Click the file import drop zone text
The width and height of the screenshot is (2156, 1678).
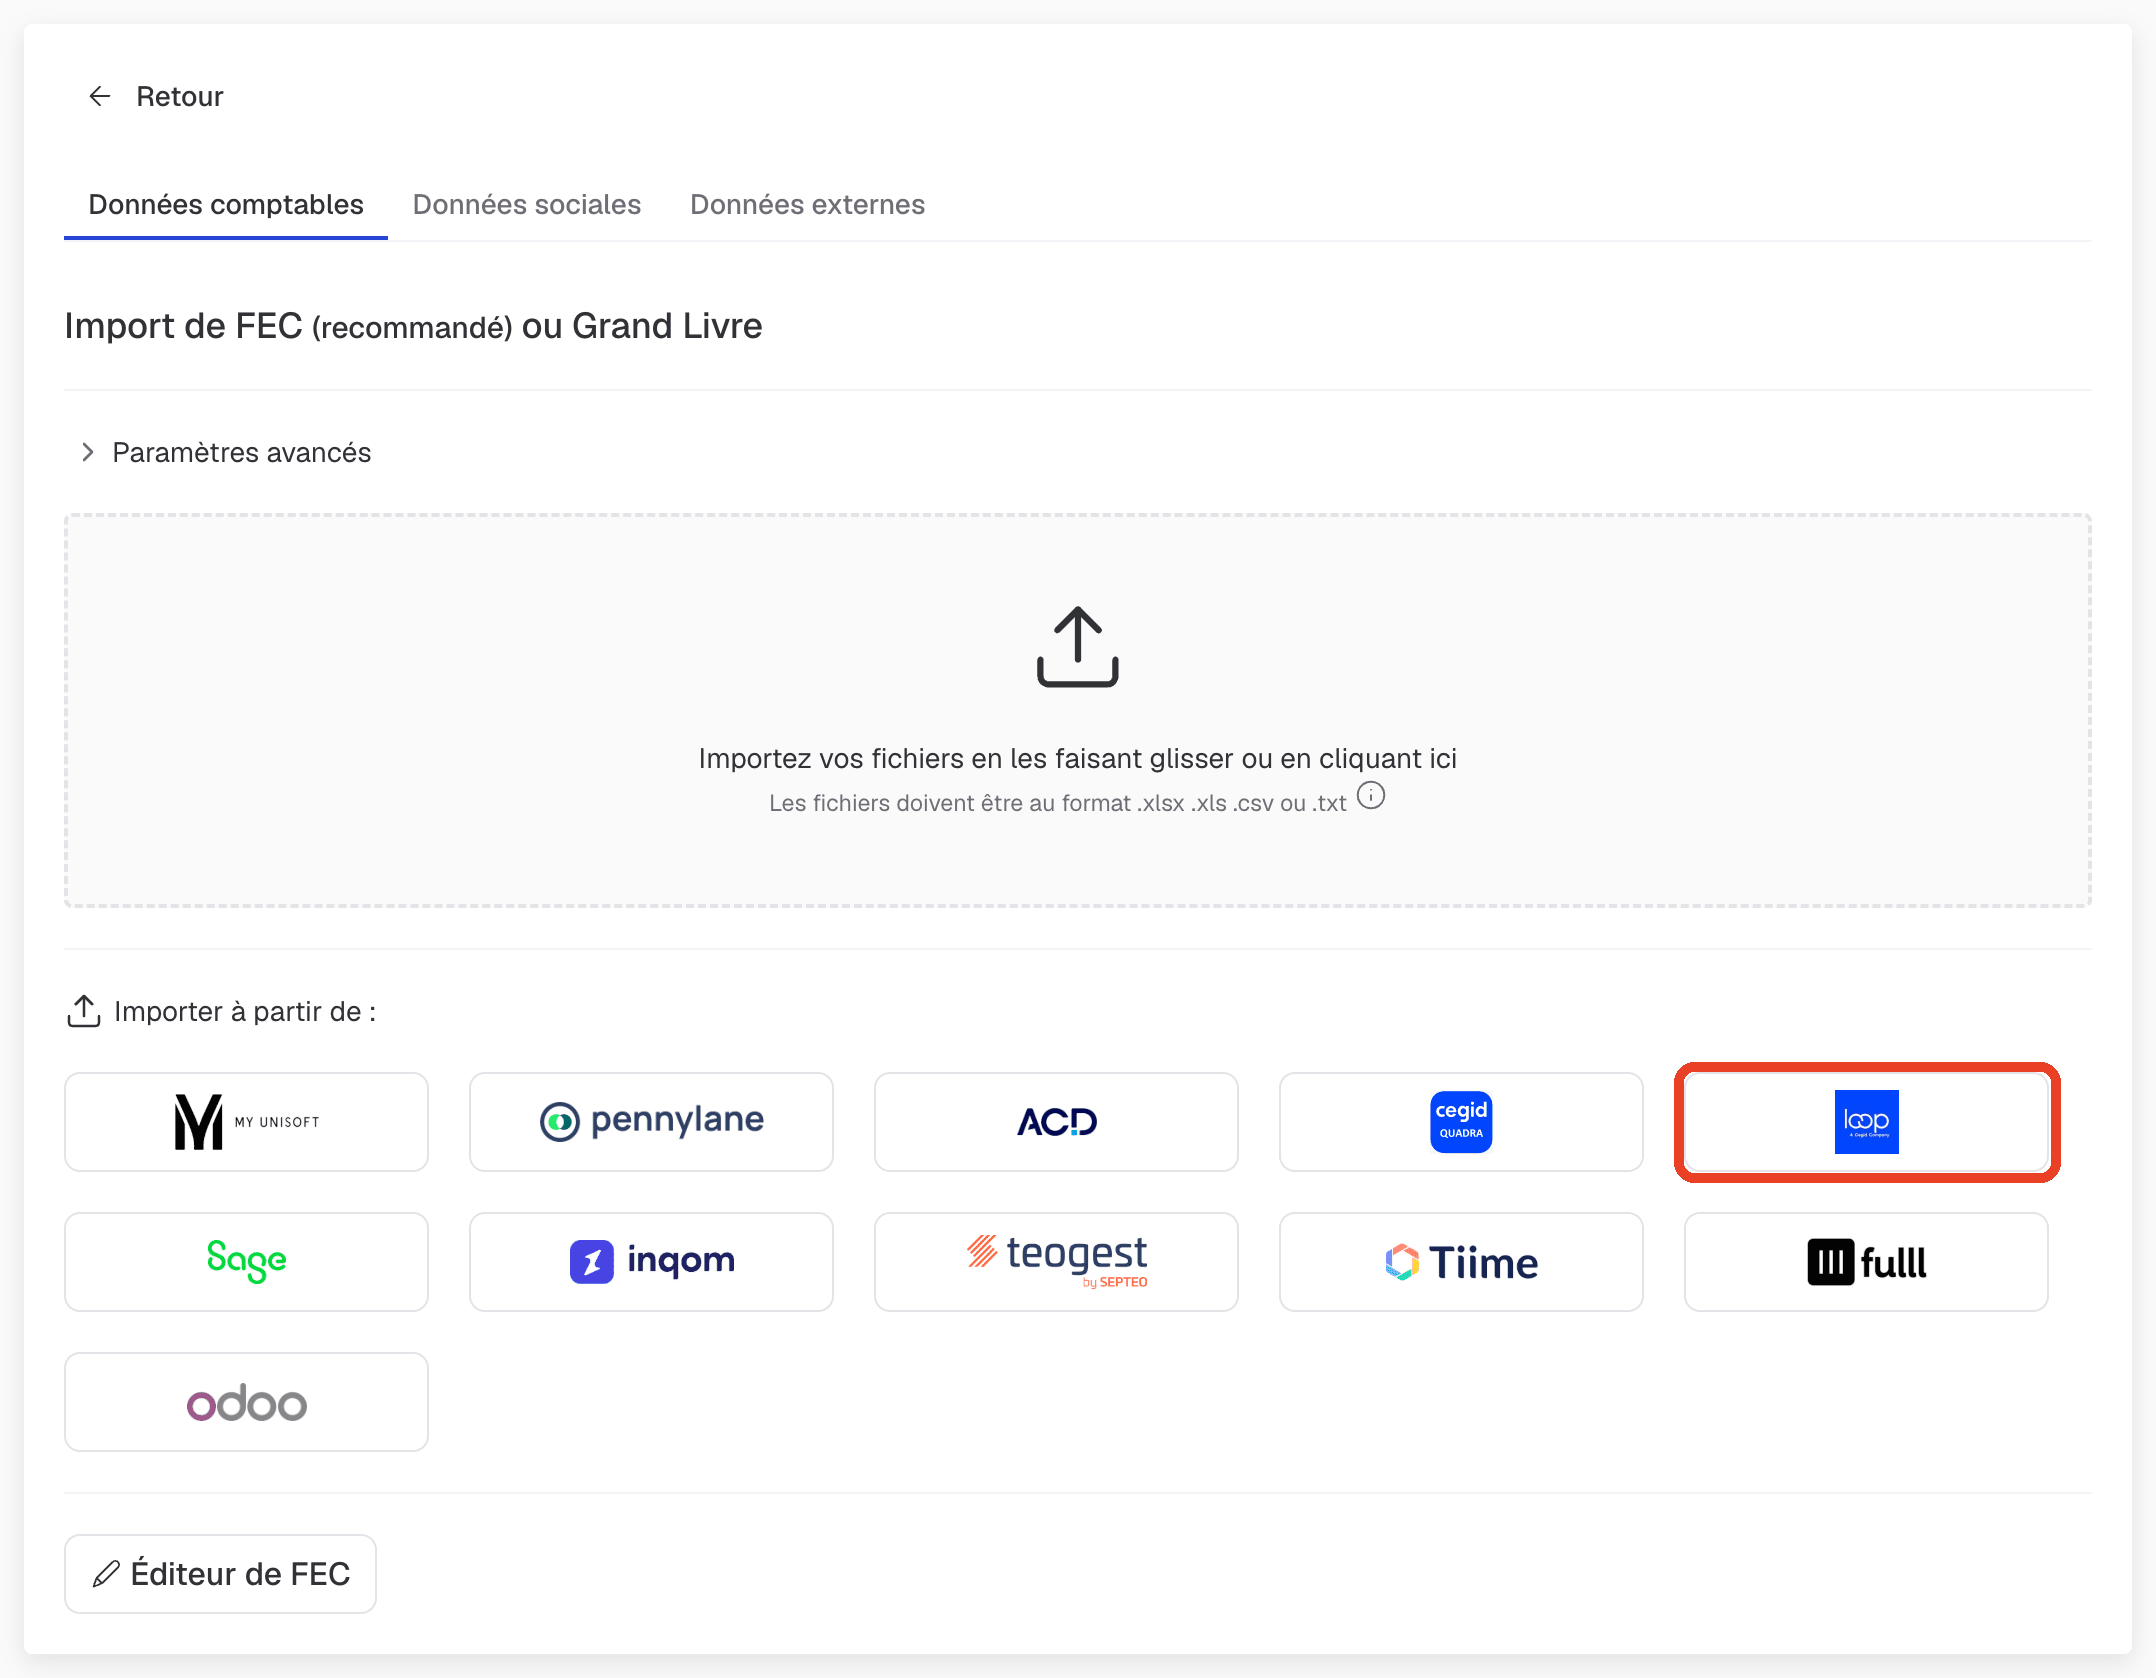(1078, 758)
